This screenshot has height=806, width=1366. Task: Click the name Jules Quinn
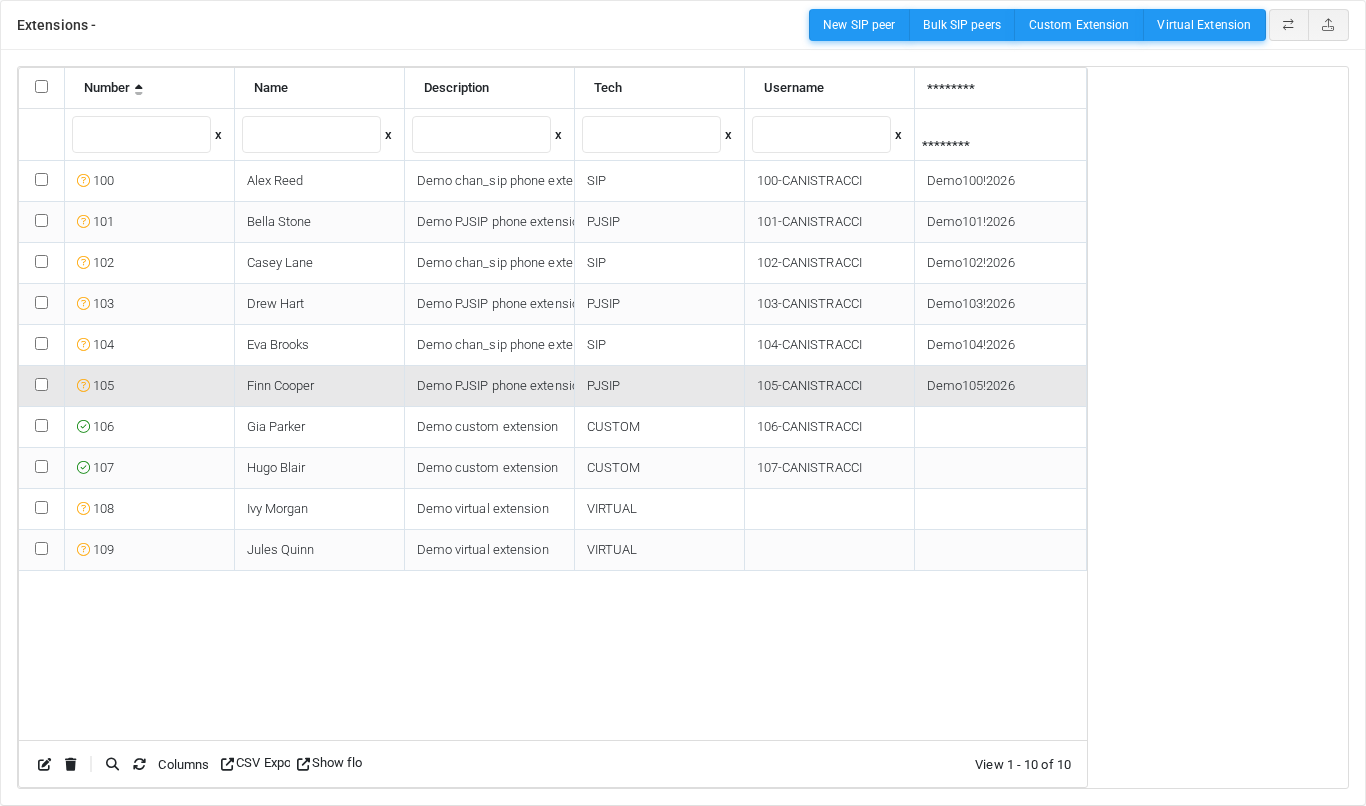(x=280, y=550)
